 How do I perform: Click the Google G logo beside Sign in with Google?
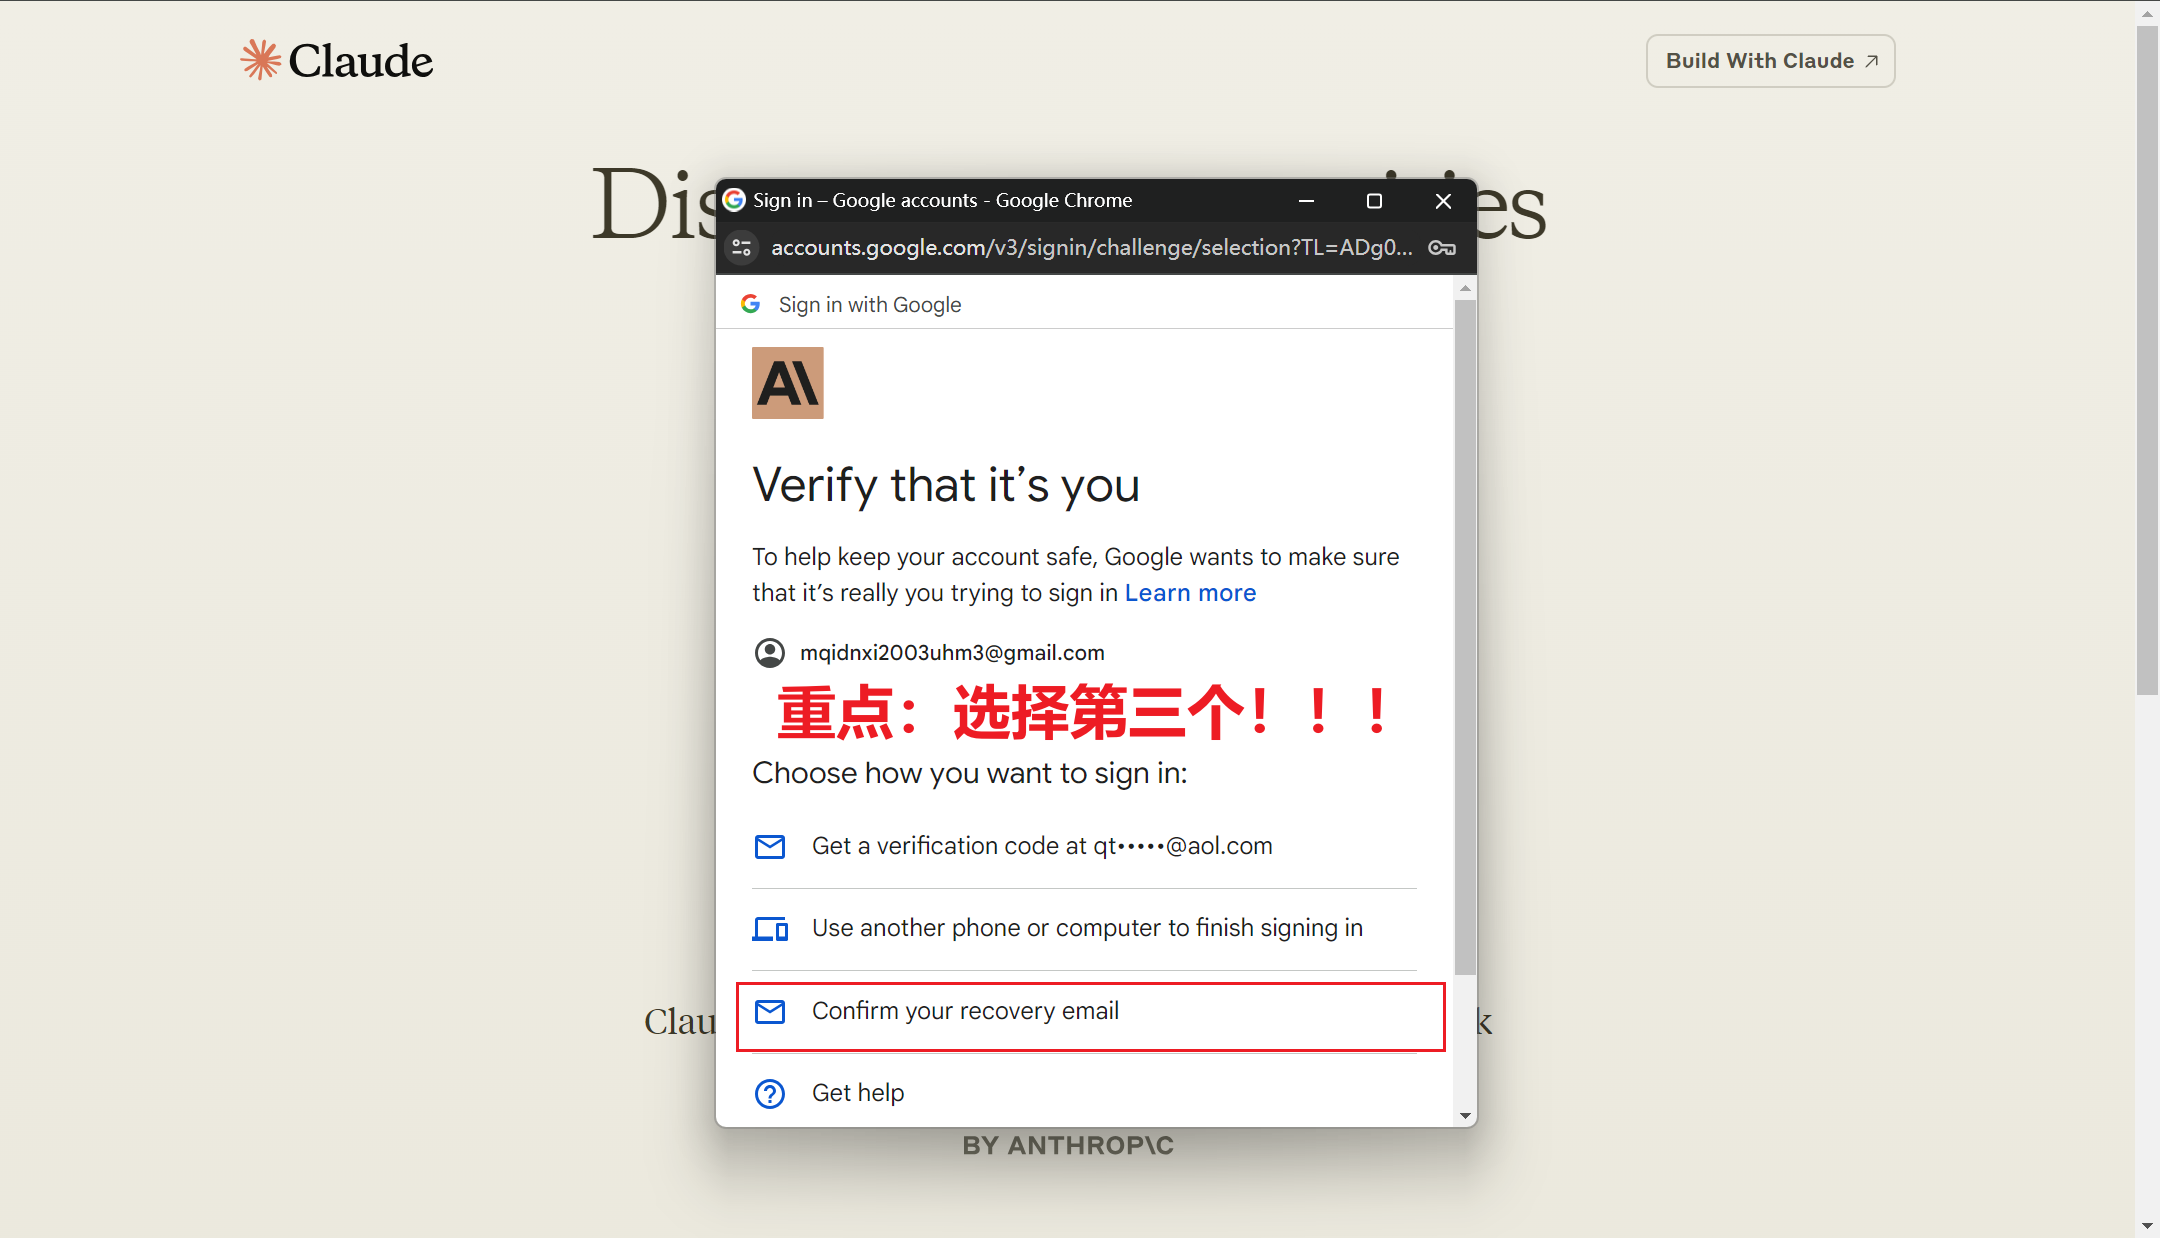click(x=750, y=304)
